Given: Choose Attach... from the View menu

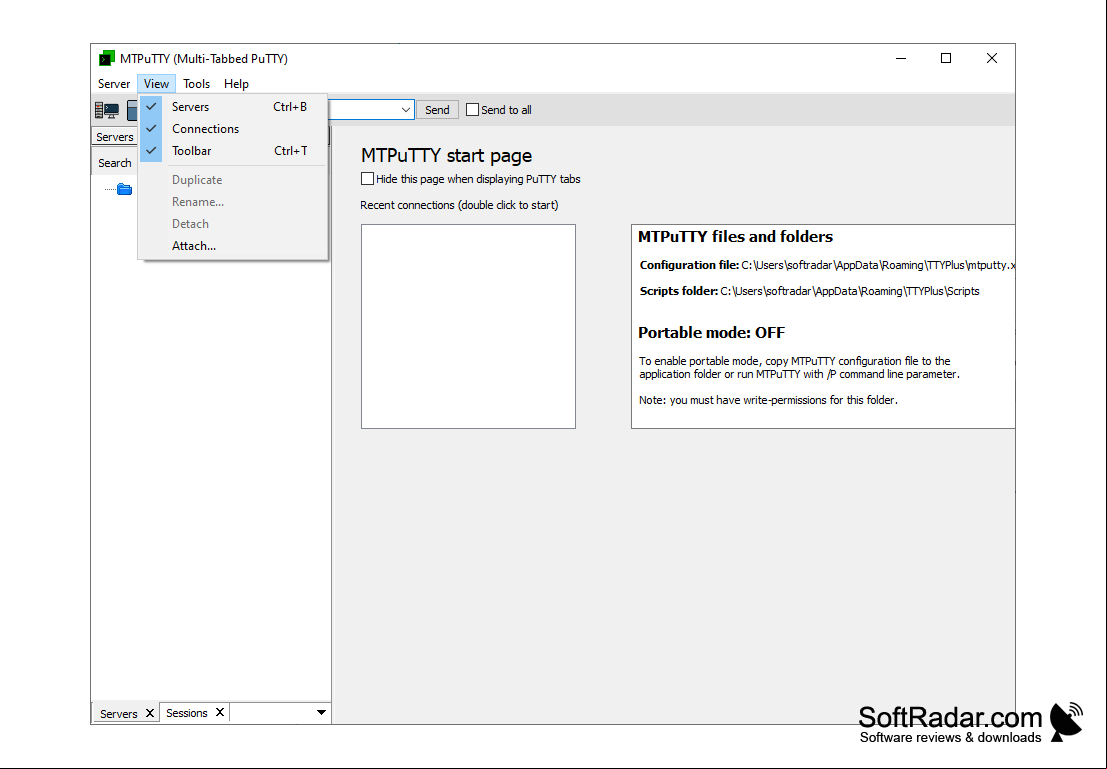Looking at the screenshot, I should pyautogui.click(x=233, y=246).
